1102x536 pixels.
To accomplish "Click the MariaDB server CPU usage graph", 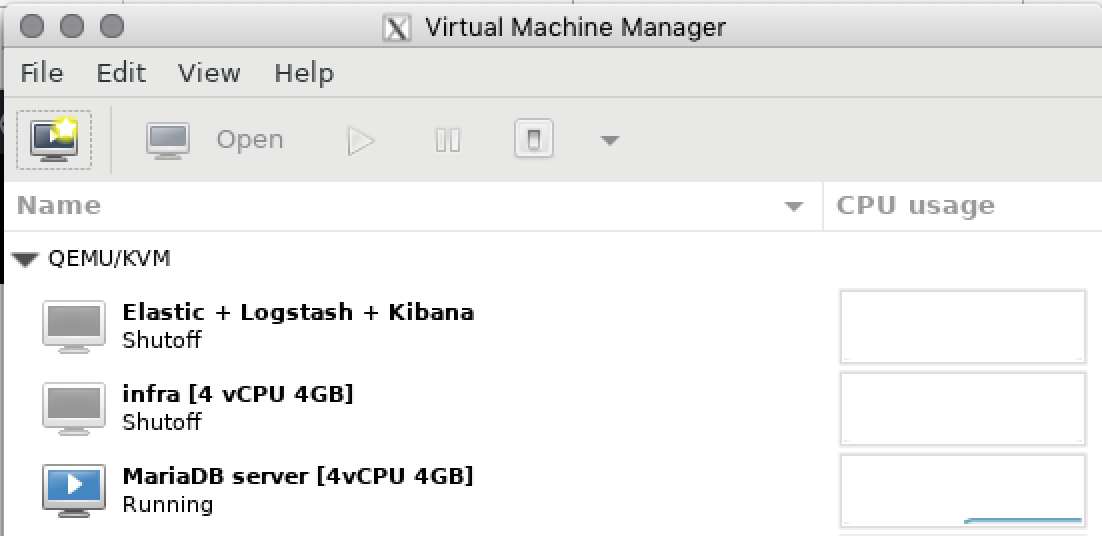I will coord(962,490).
